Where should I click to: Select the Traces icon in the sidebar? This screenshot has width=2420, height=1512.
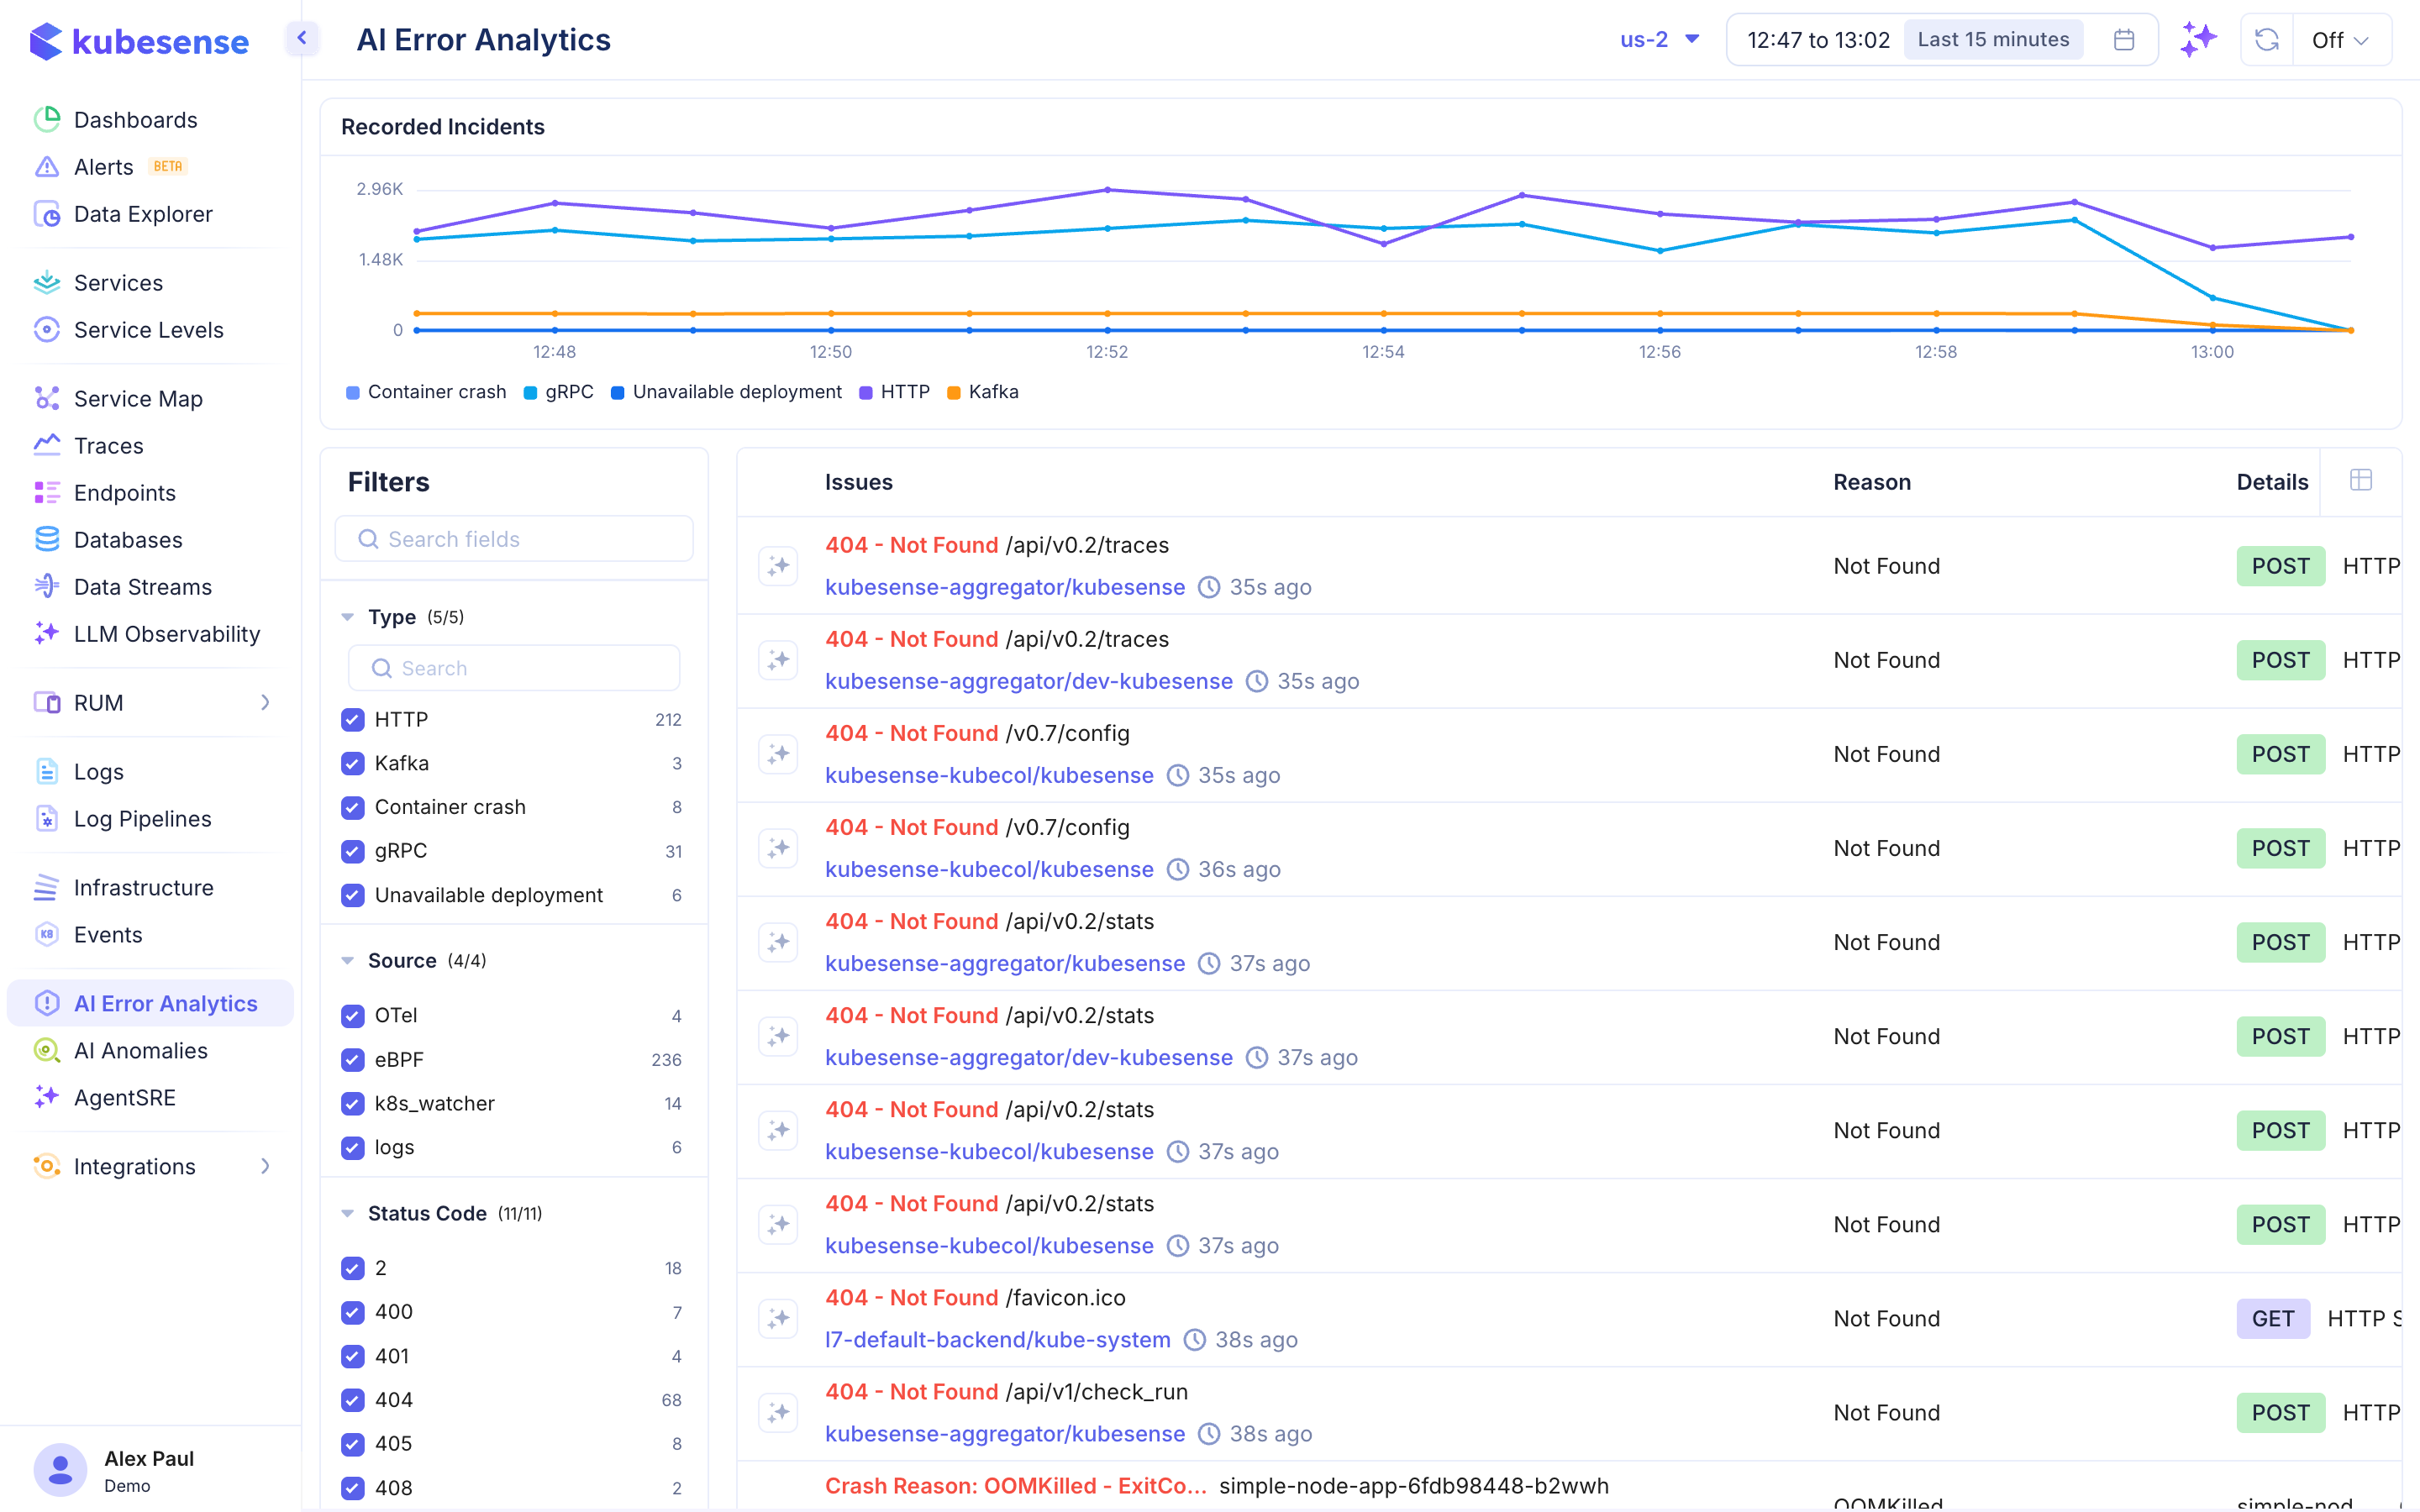(x=47, y=445)
